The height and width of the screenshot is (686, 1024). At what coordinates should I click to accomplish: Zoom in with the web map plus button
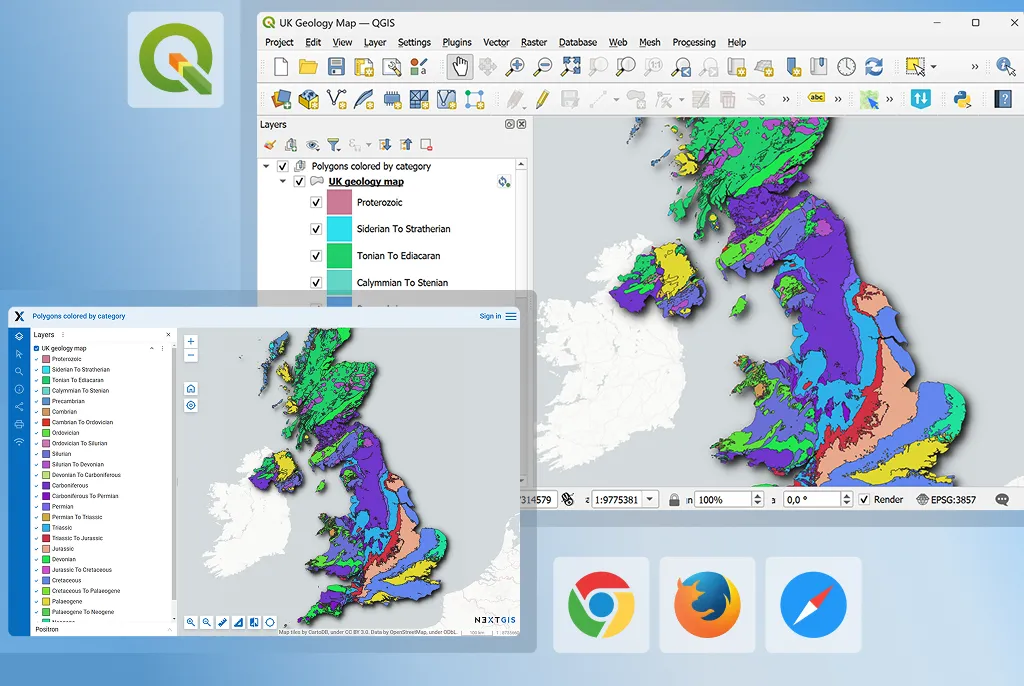[x=191, y=341]
